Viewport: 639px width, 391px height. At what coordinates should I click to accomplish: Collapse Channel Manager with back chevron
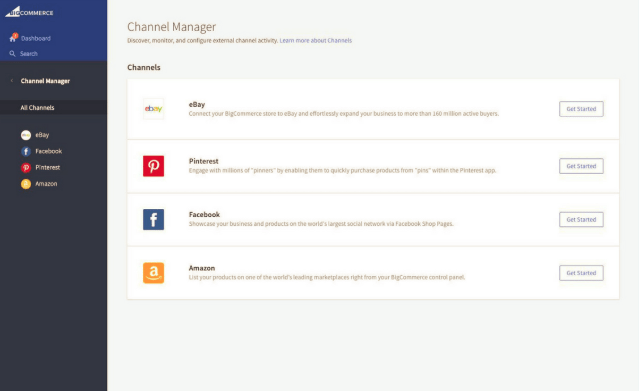[12, 81]
